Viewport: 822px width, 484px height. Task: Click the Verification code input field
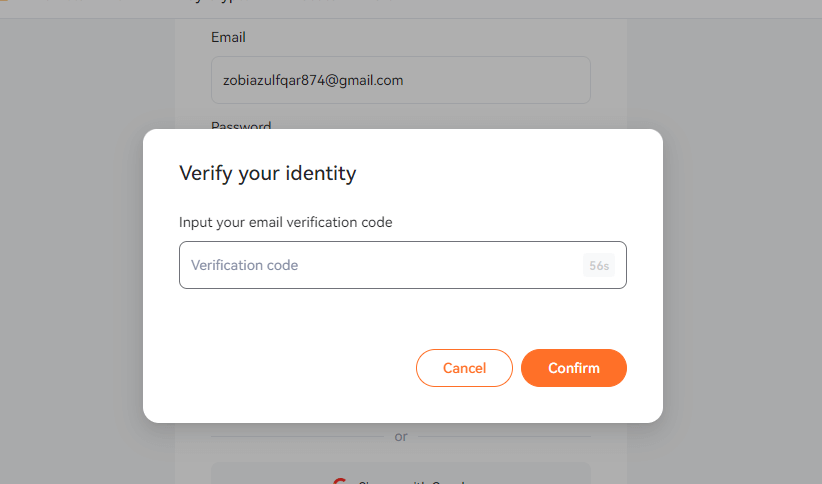380,265
